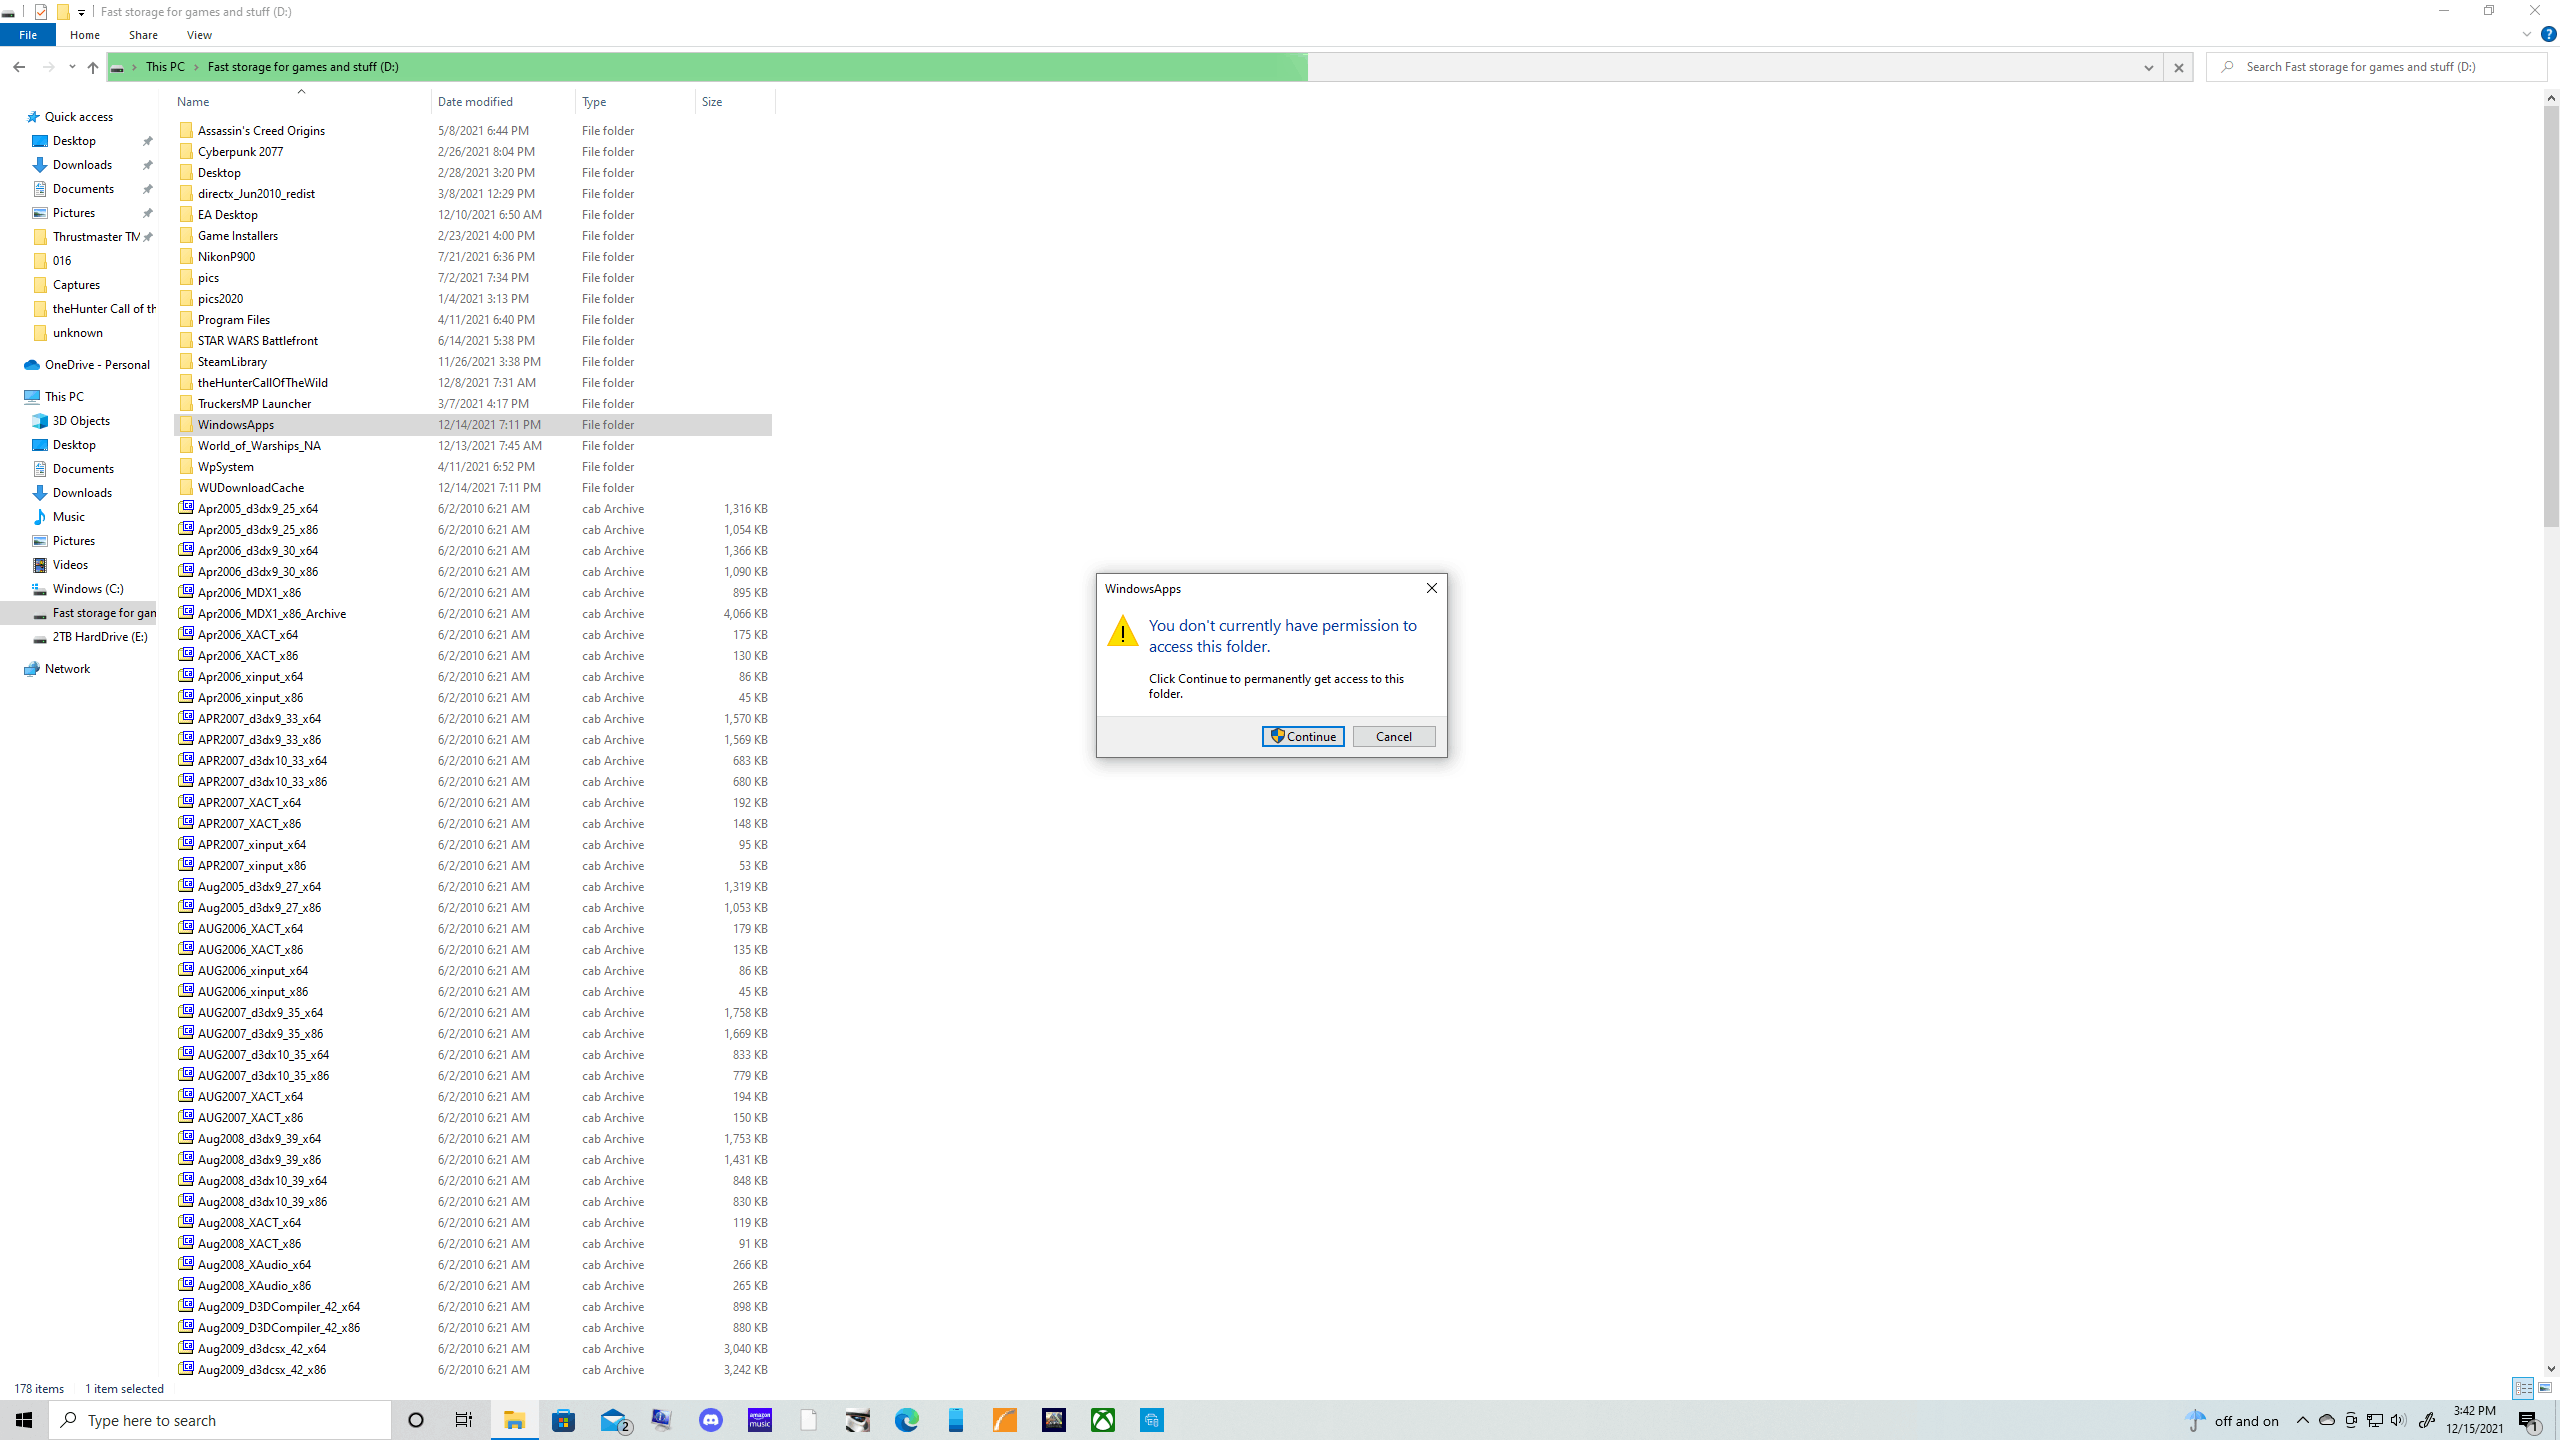The height and width of the screenshot is (1440, 2560).
Task: Switch to the Home ribbon tab
Action: (x=85, y=35)
